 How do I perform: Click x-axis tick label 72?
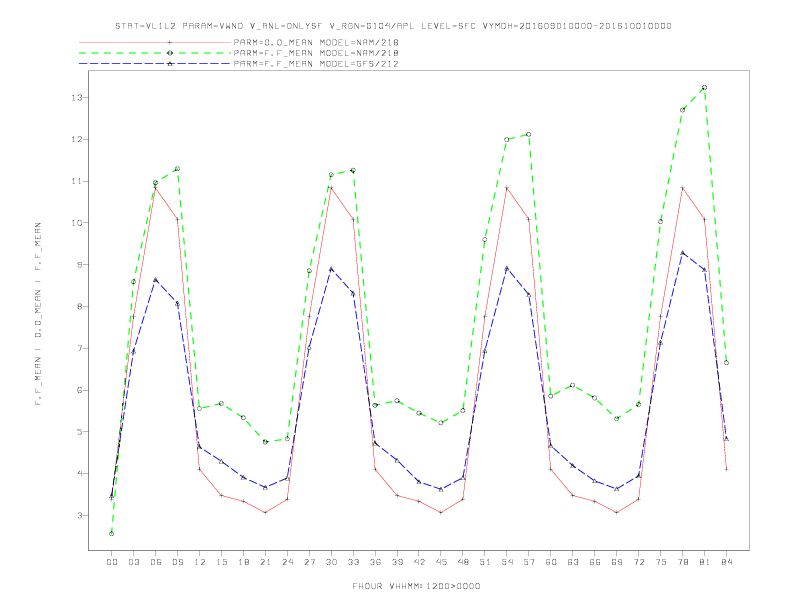(638, 562)
